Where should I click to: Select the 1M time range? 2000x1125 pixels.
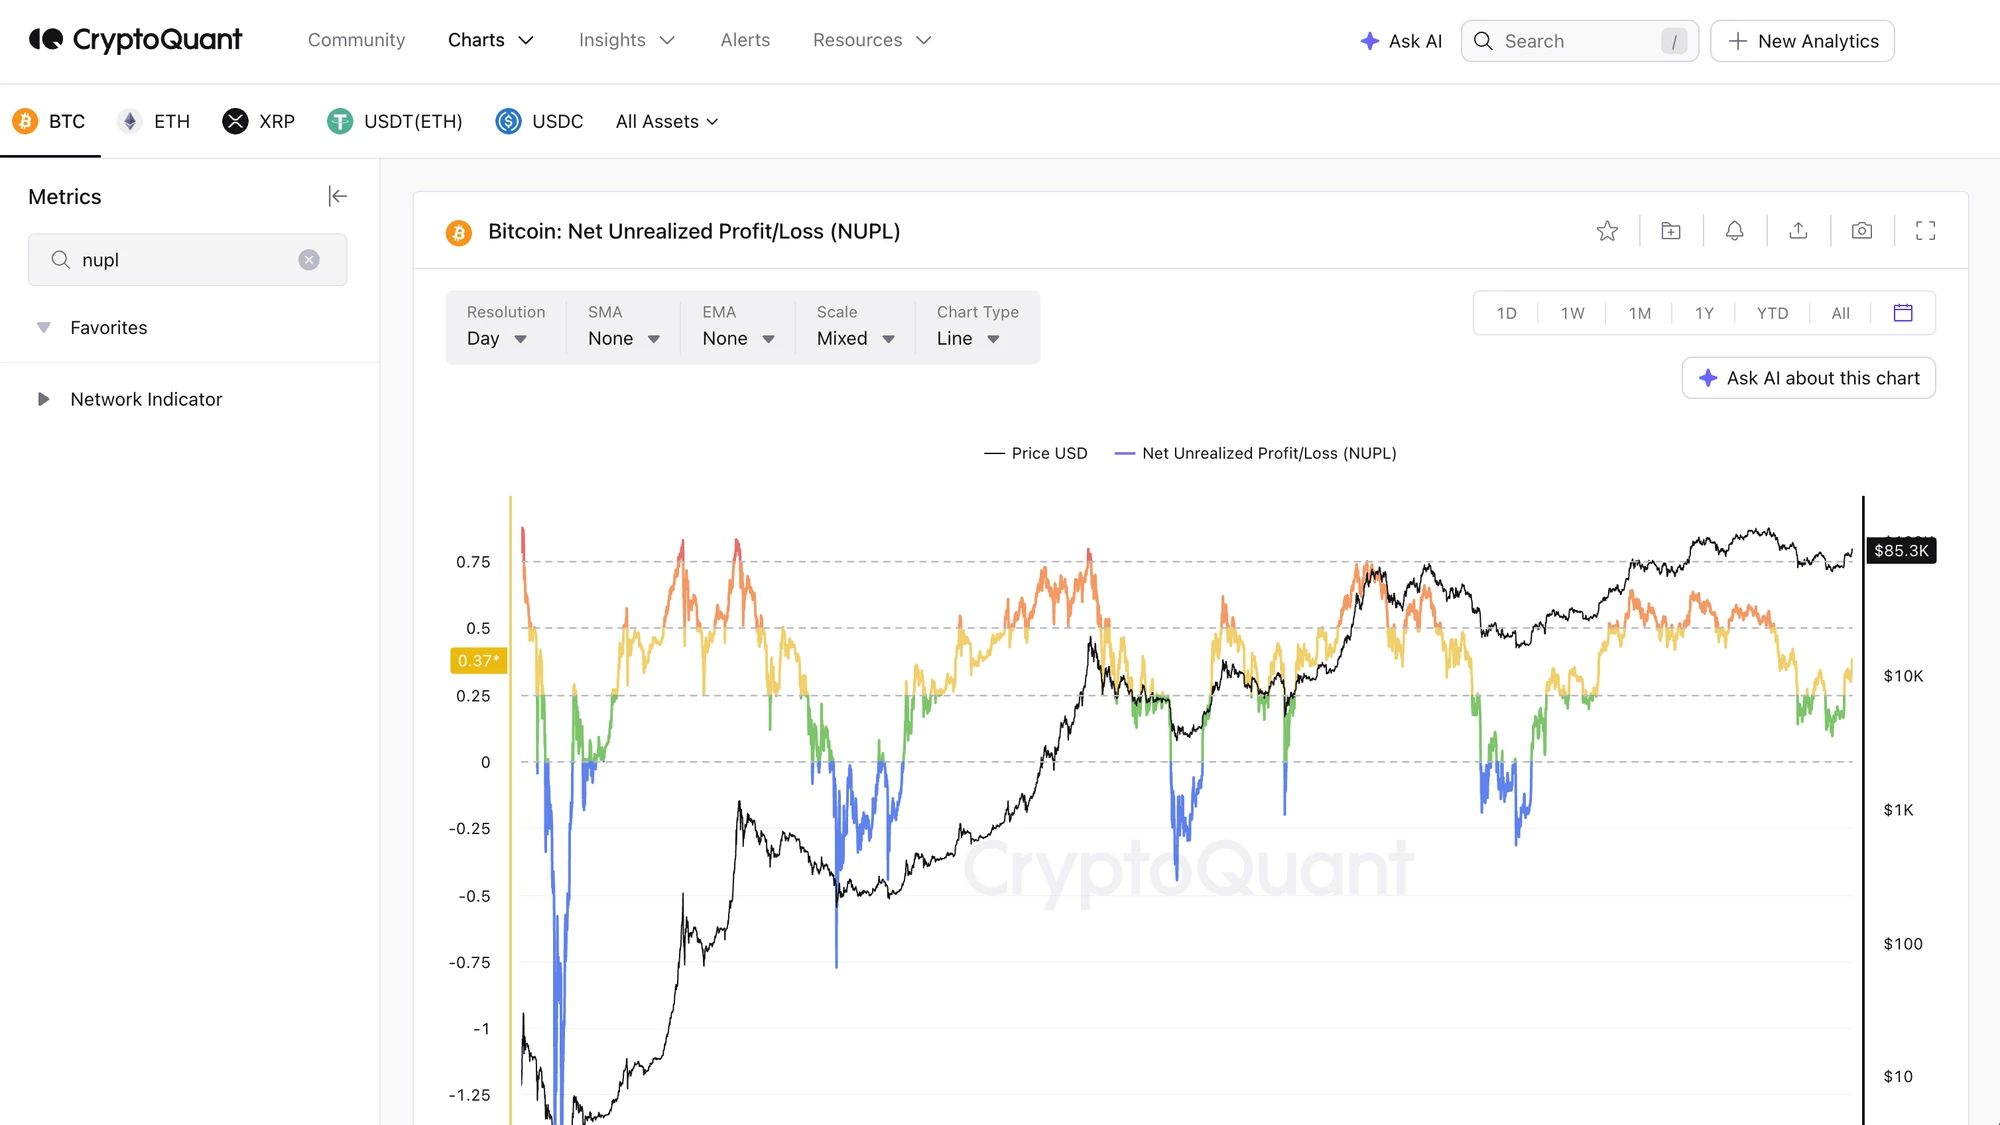1639,313
